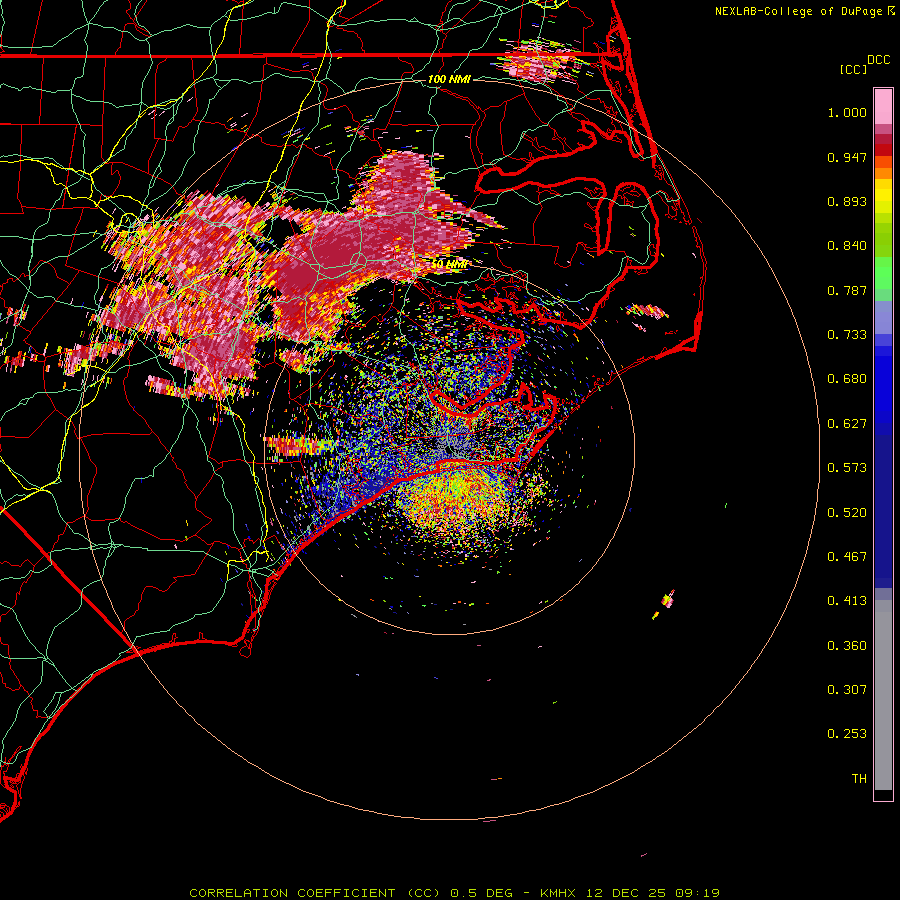Select the 0.840 legend value

point(847,246)
